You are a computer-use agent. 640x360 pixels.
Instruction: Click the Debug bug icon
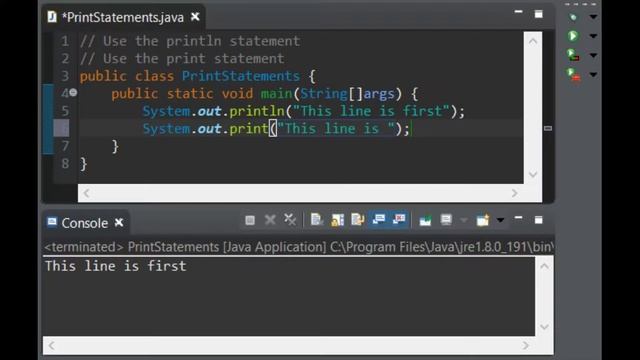pyautogui.click(x=573, y=17)
